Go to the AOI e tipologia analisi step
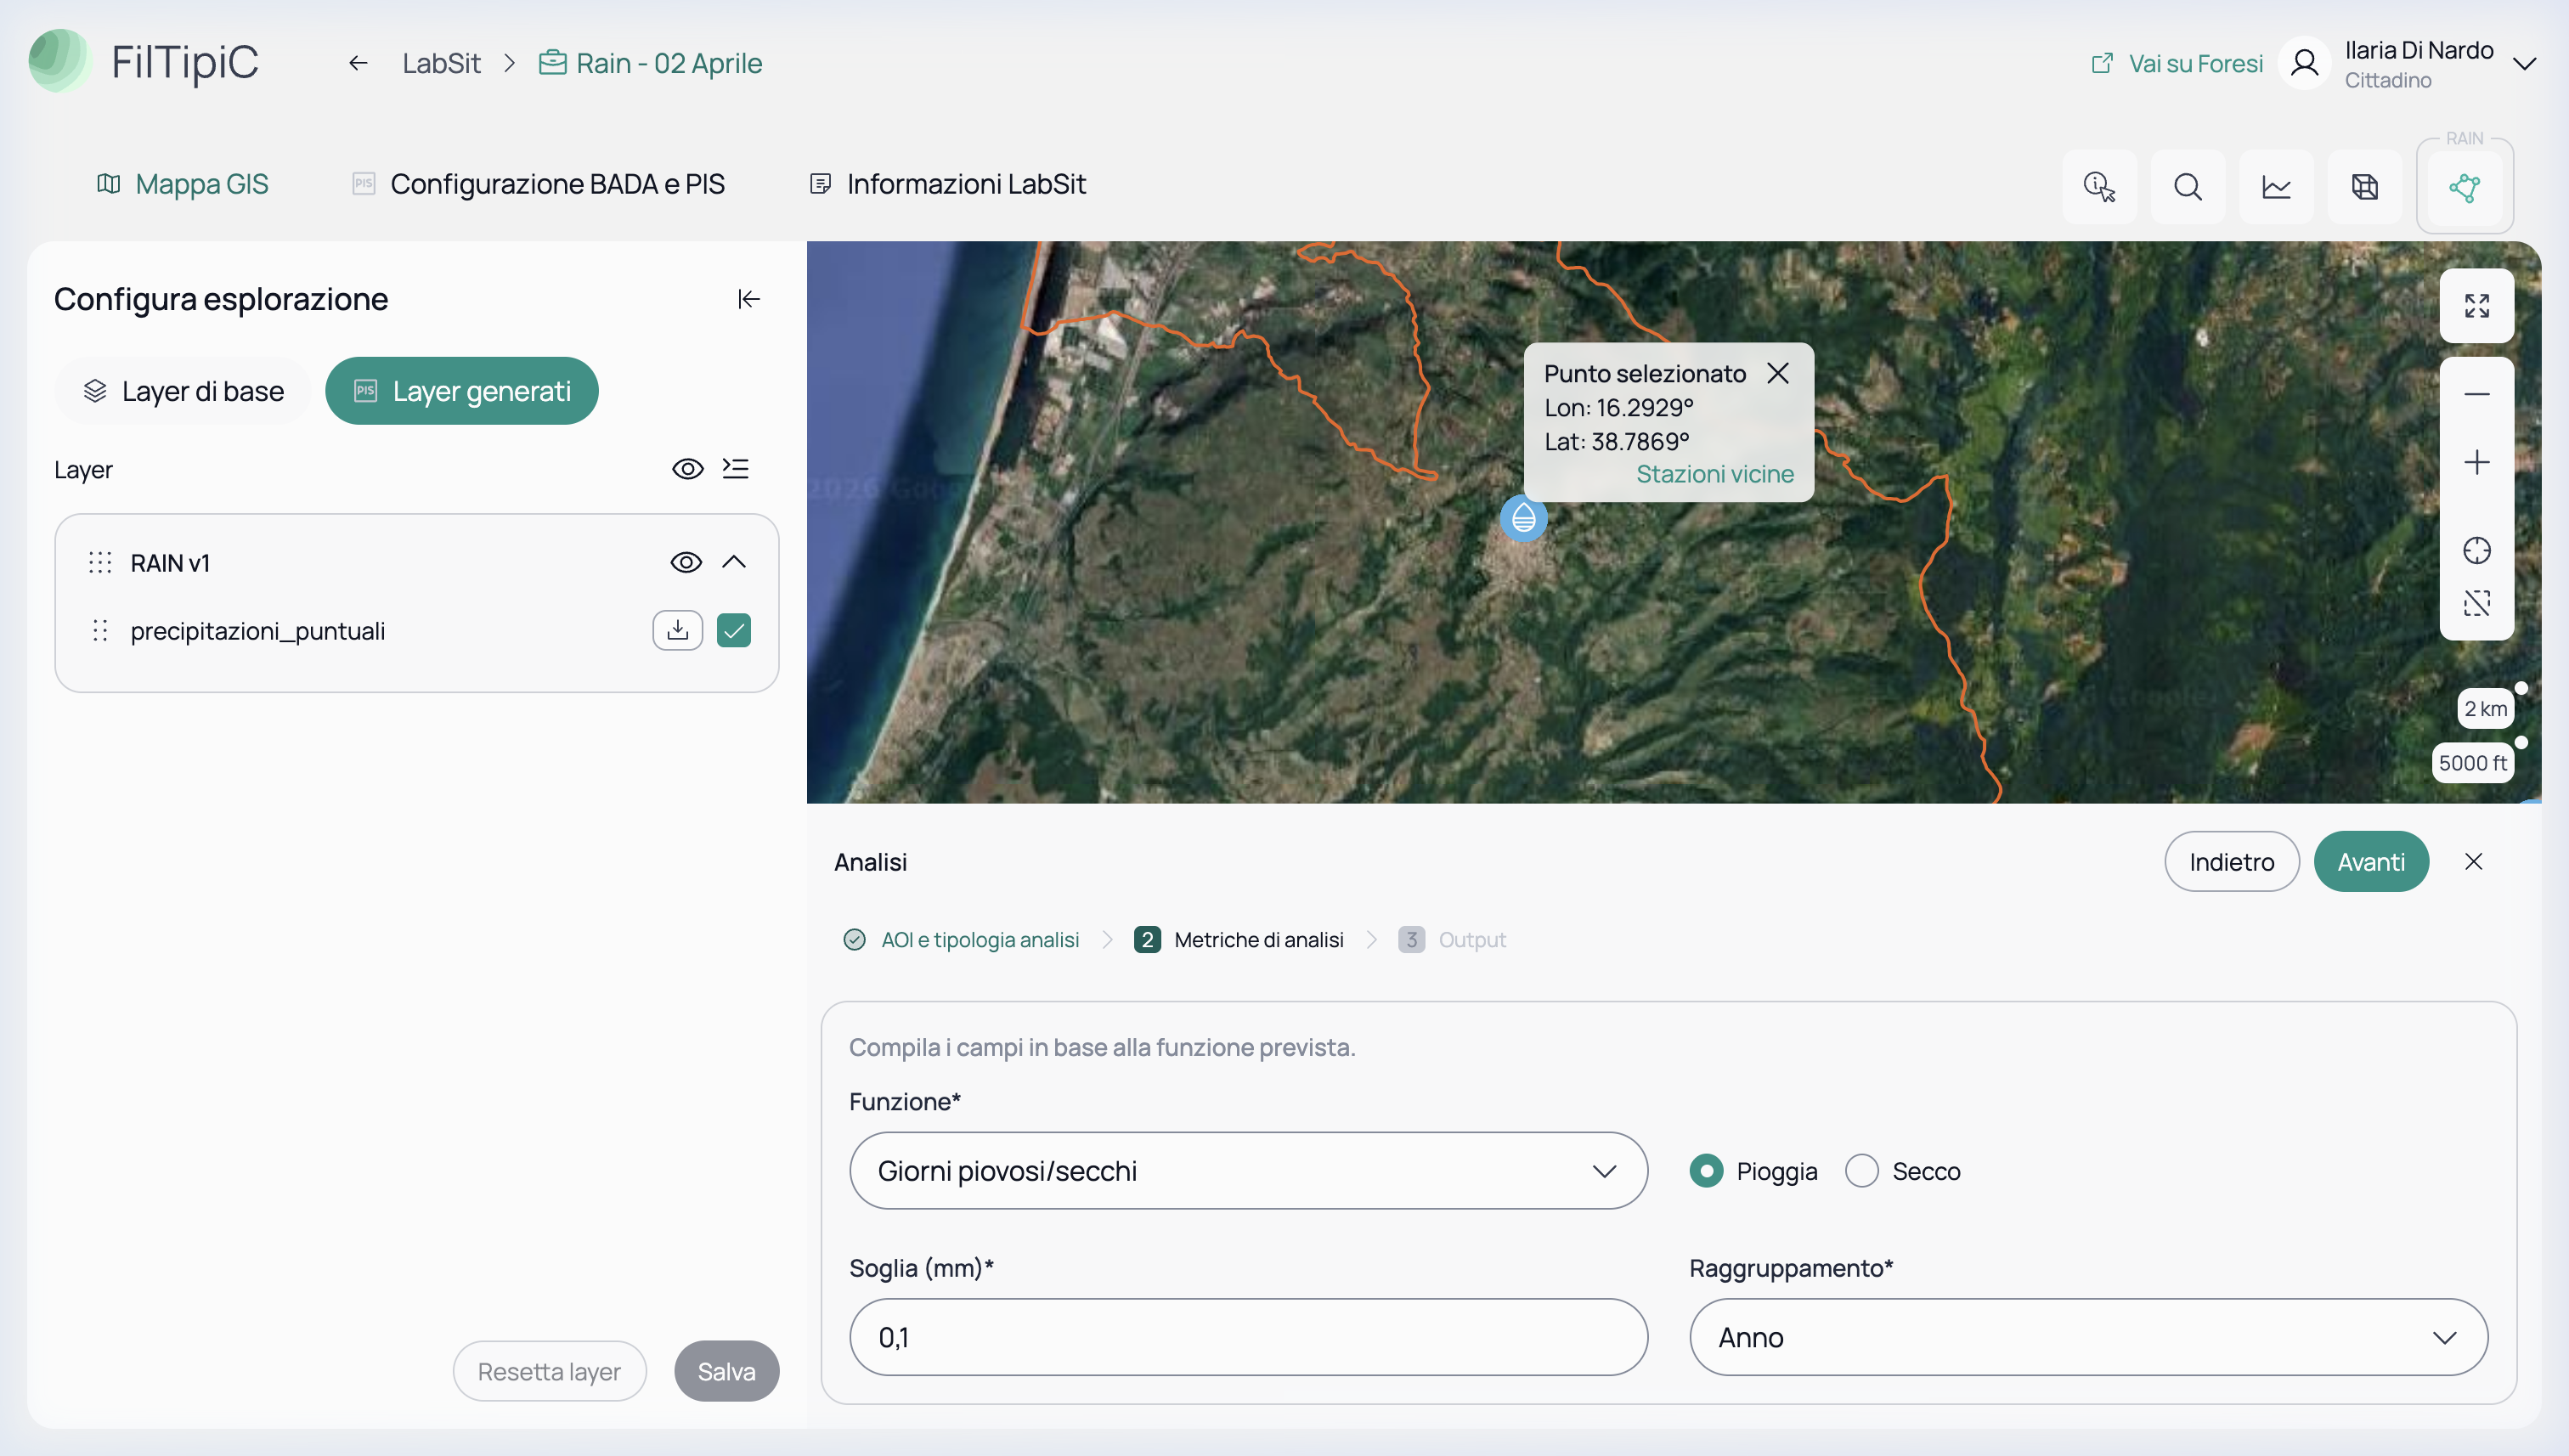This screenshot has height=1456, width=2569. click(x=961, y=940)
